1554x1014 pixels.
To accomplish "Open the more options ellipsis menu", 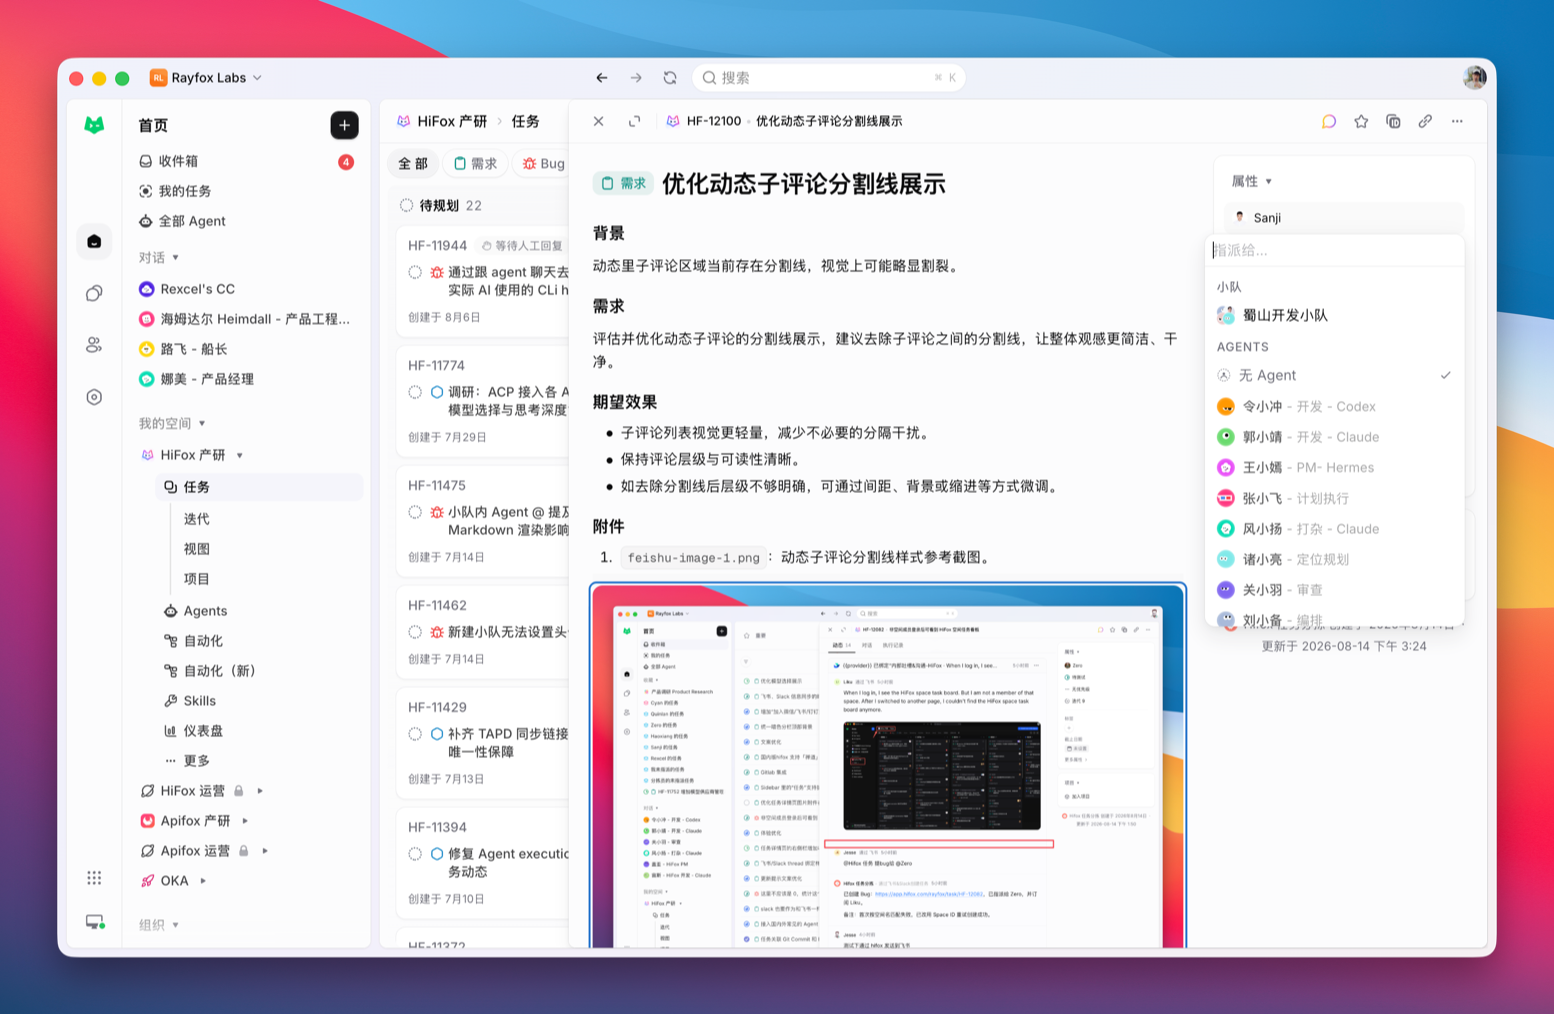I will point(1457,121).
